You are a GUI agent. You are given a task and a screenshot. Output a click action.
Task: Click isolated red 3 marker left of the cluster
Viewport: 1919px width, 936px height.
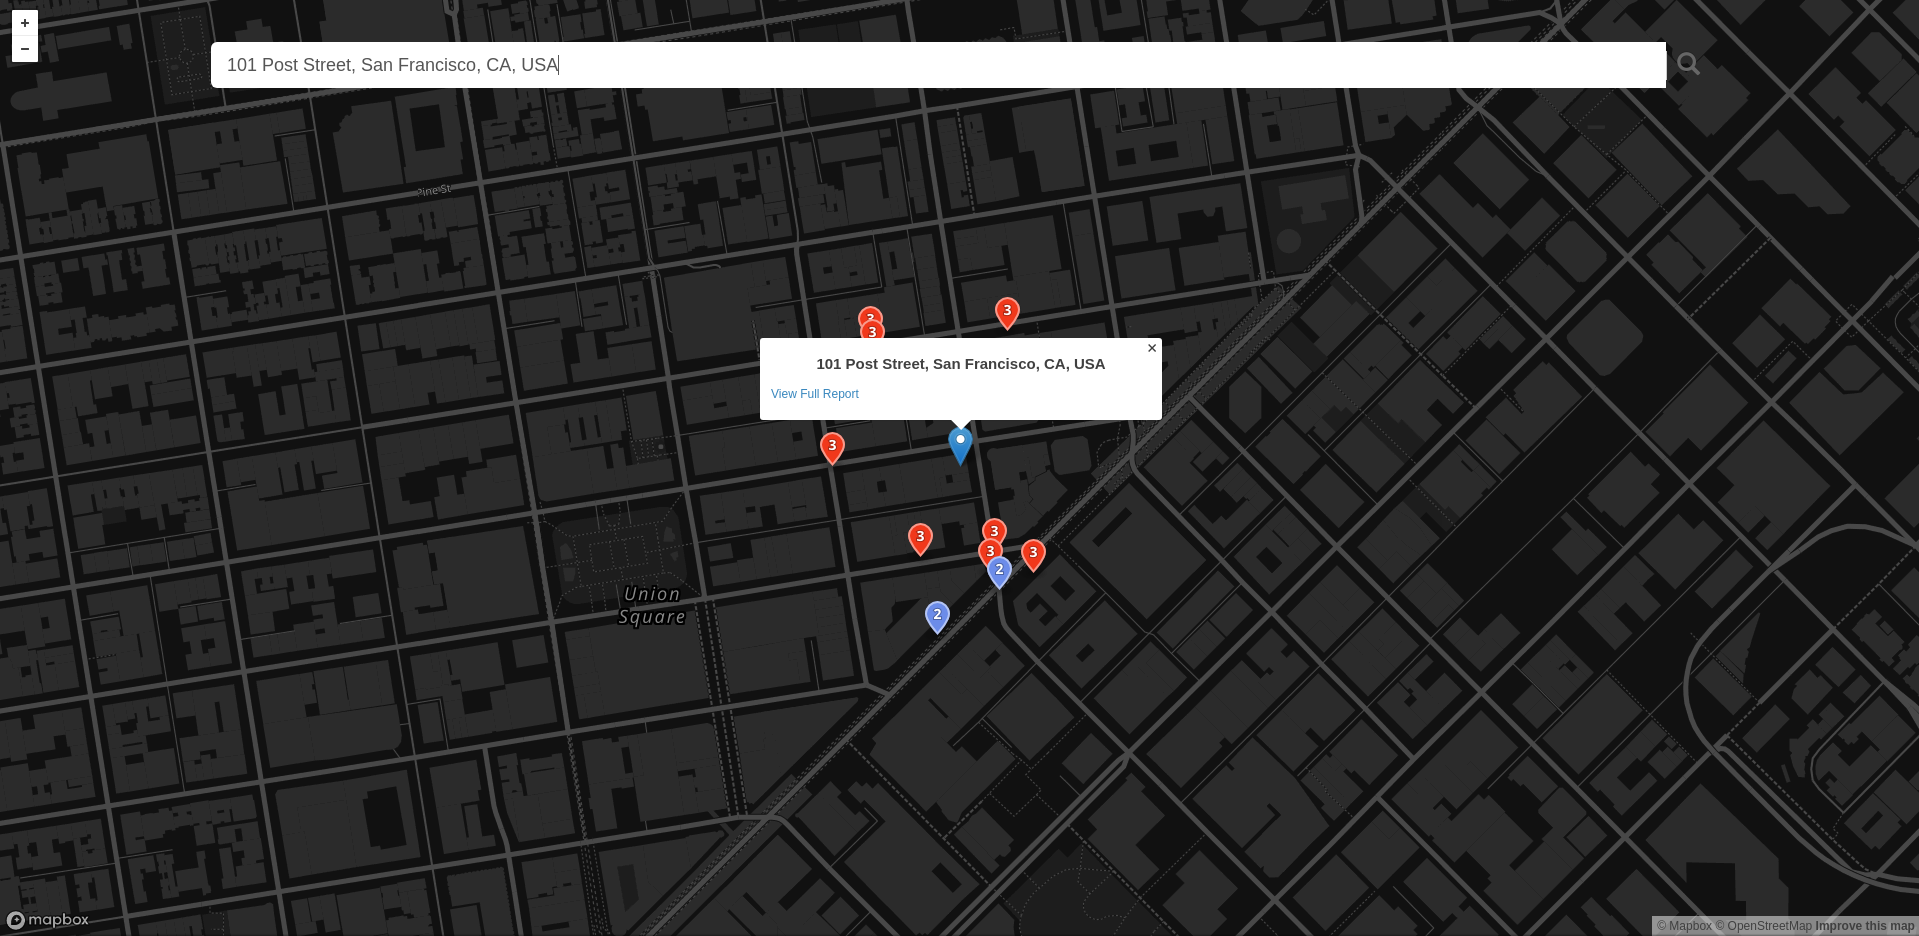(x=920, y=539)
